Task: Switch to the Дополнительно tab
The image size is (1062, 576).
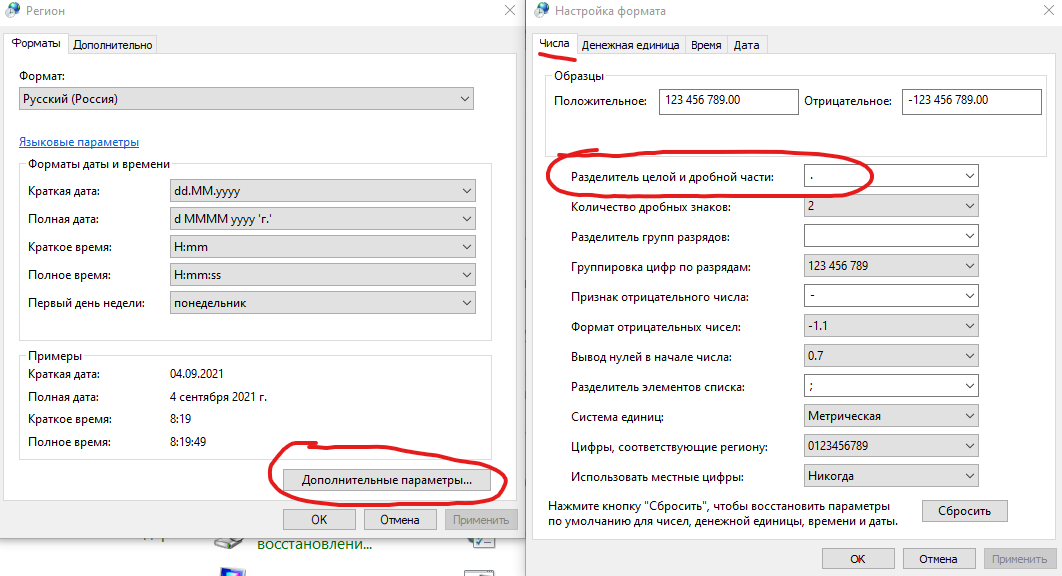Action: pos(112,45)
